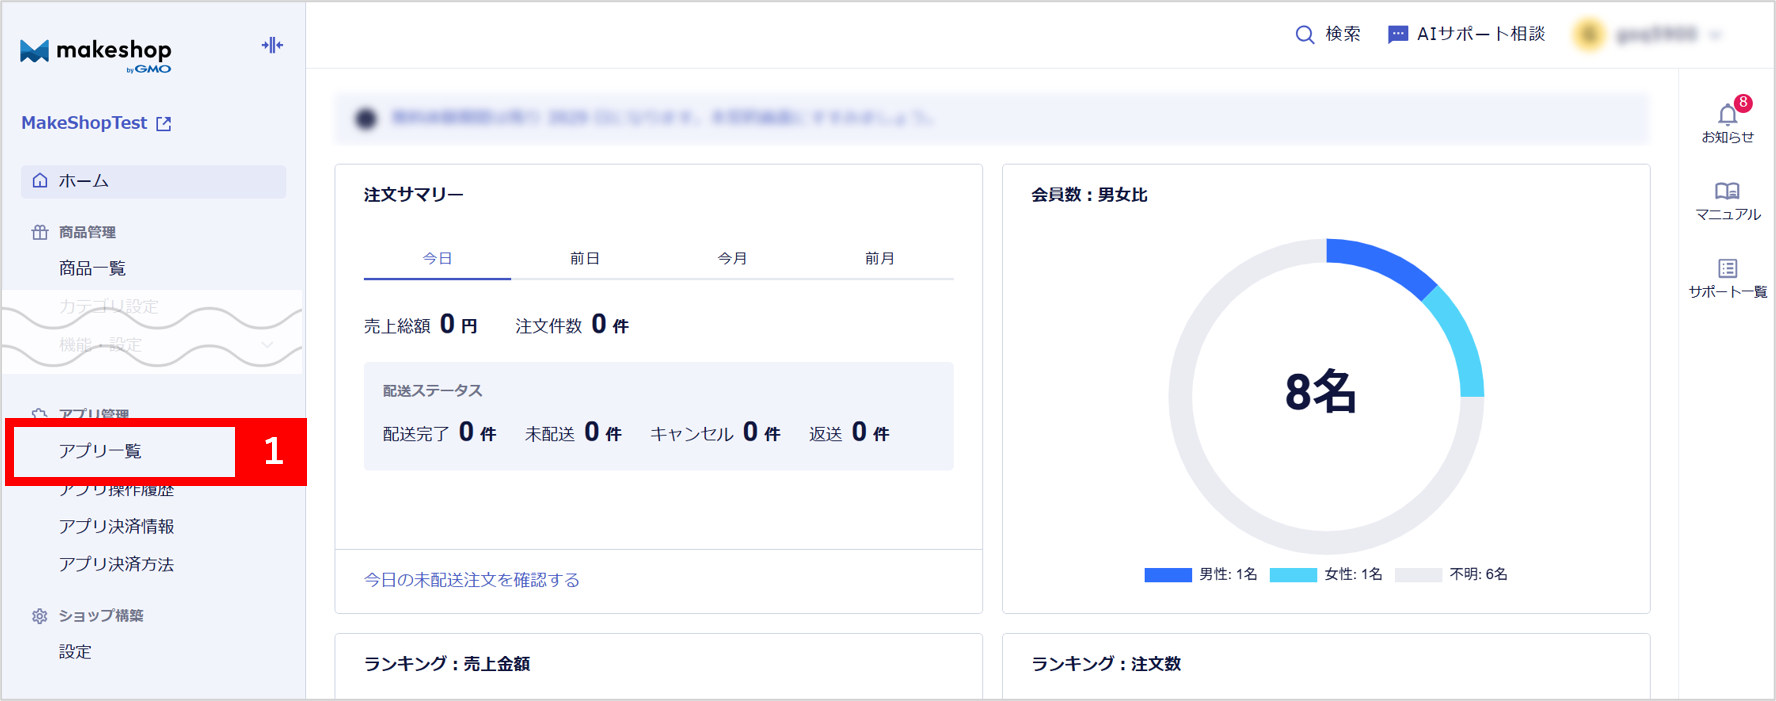Expand the user account dropdown arrow

[x=1716, y=35]
